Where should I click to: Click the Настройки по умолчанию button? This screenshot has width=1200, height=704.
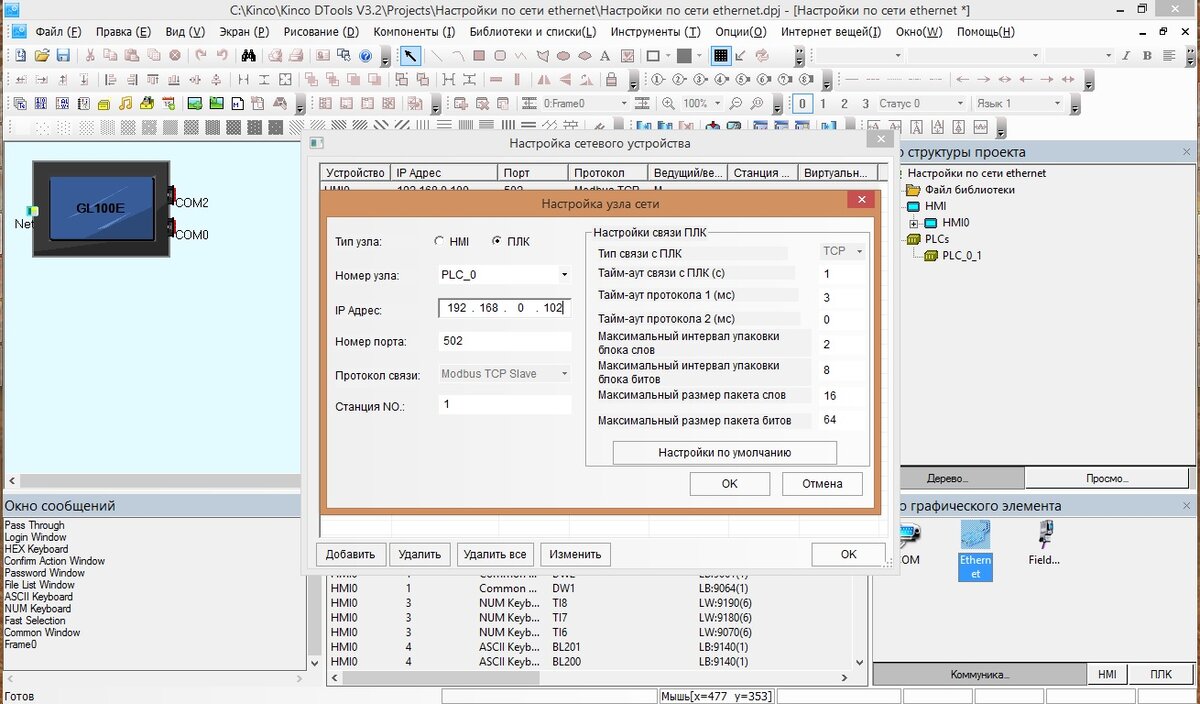[x=725, y=453]
